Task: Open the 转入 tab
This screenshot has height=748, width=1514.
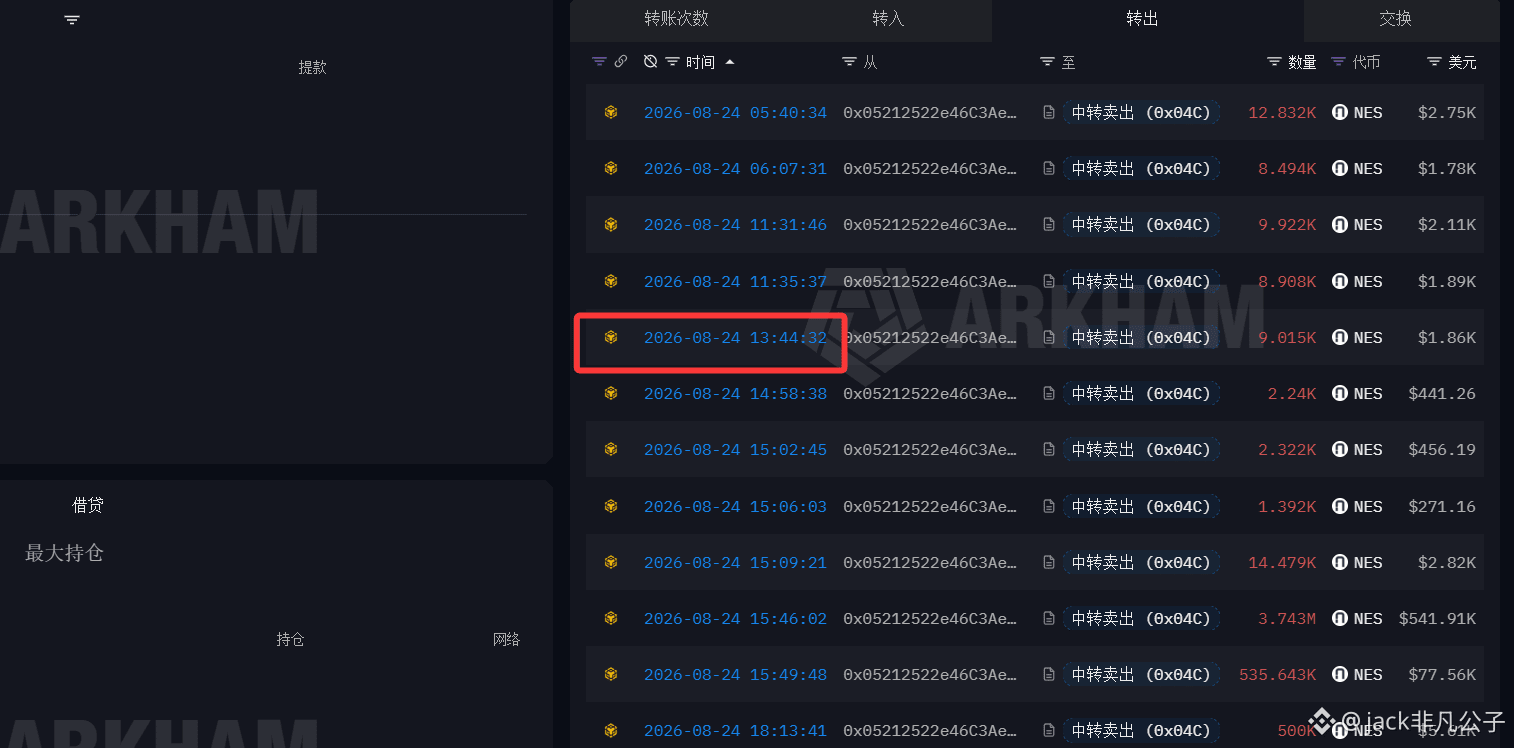Action: click(x=888, y=18)
